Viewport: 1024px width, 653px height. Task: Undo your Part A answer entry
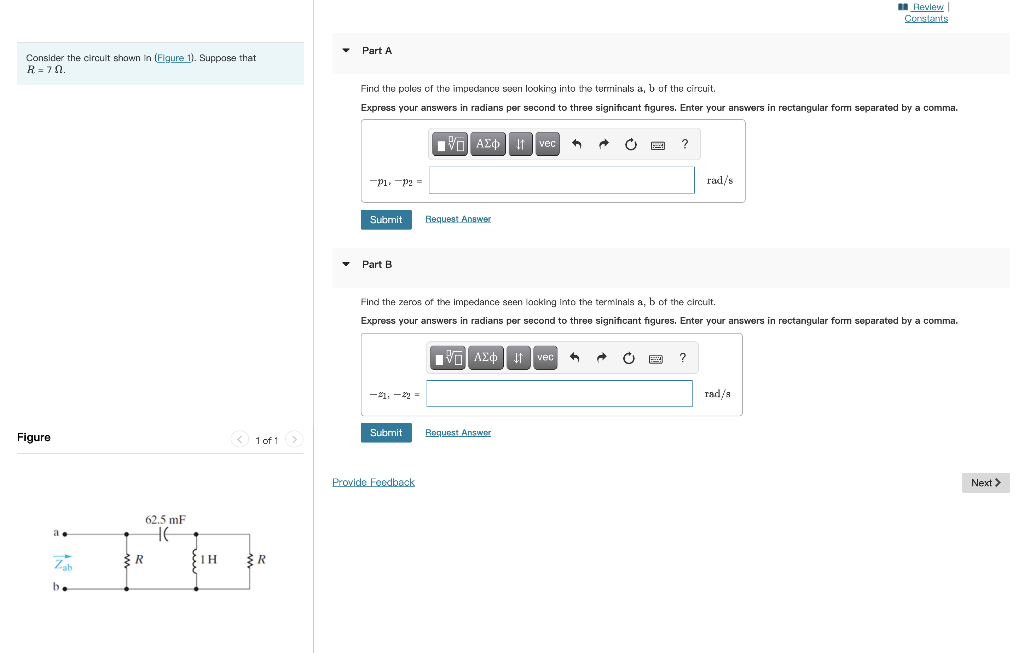[575, 143]
